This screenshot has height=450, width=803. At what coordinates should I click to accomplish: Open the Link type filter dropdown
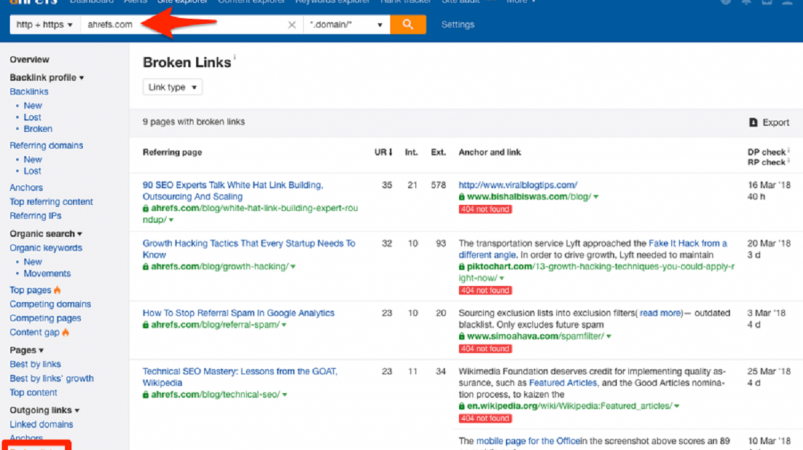pyautogui.click(x=172, y=87)
